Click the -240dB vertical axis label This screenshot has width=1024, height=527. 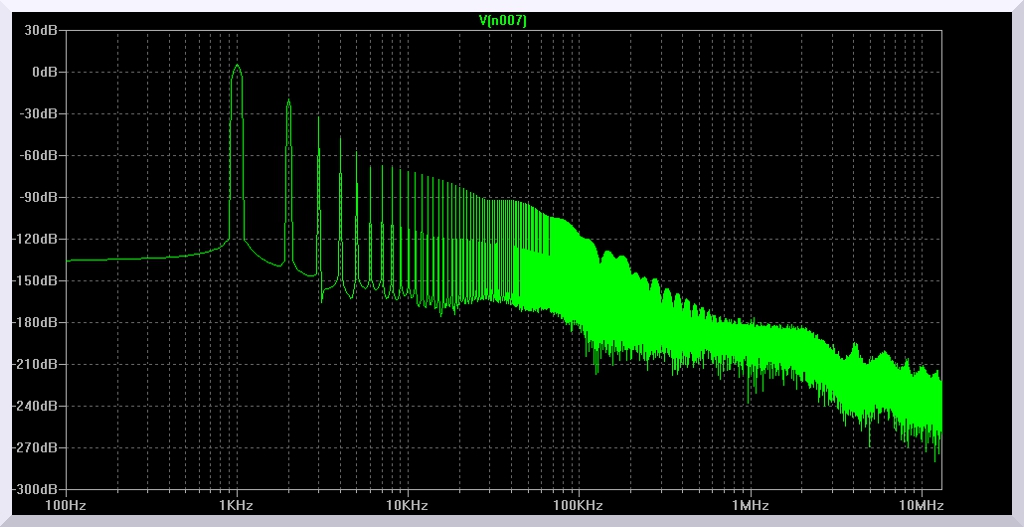tap(36, 406)
